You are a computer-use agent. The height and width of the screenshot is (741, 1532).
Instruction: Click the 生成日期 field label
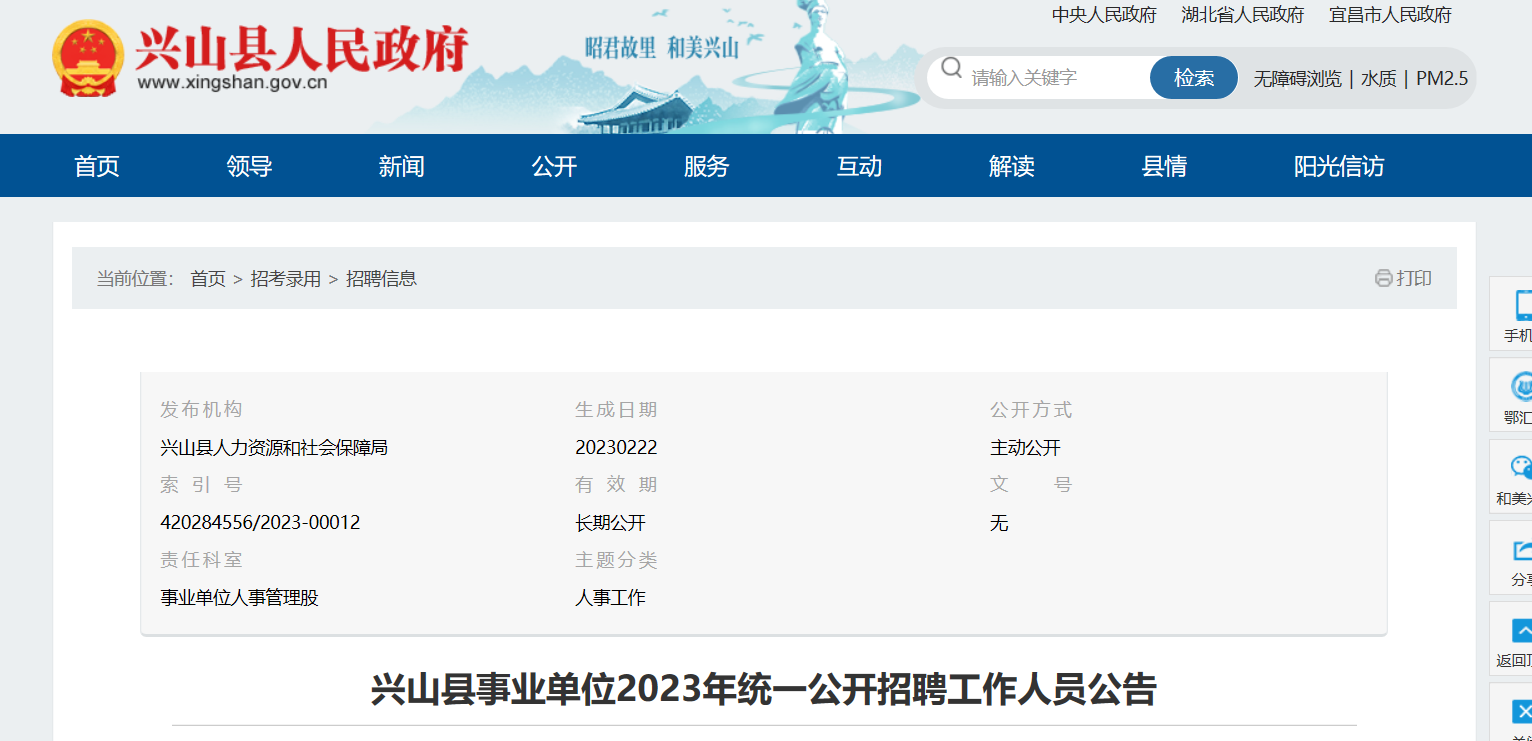616,410
